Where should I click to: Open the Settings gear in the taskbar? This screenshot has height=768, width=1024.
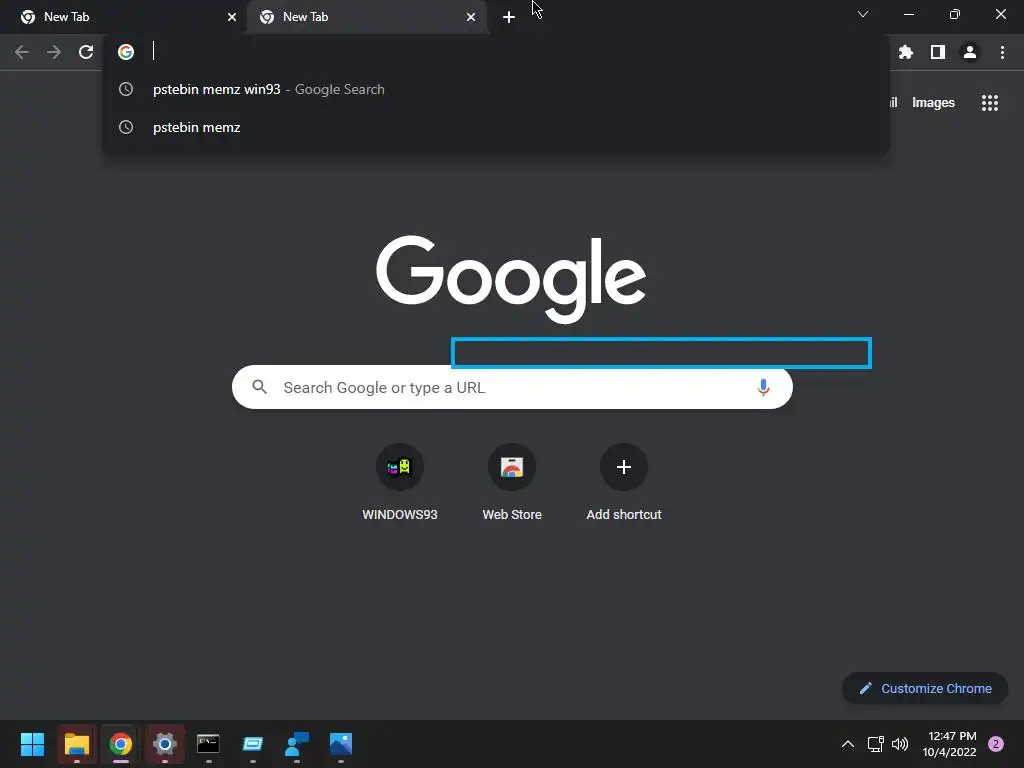coord(165,744)
